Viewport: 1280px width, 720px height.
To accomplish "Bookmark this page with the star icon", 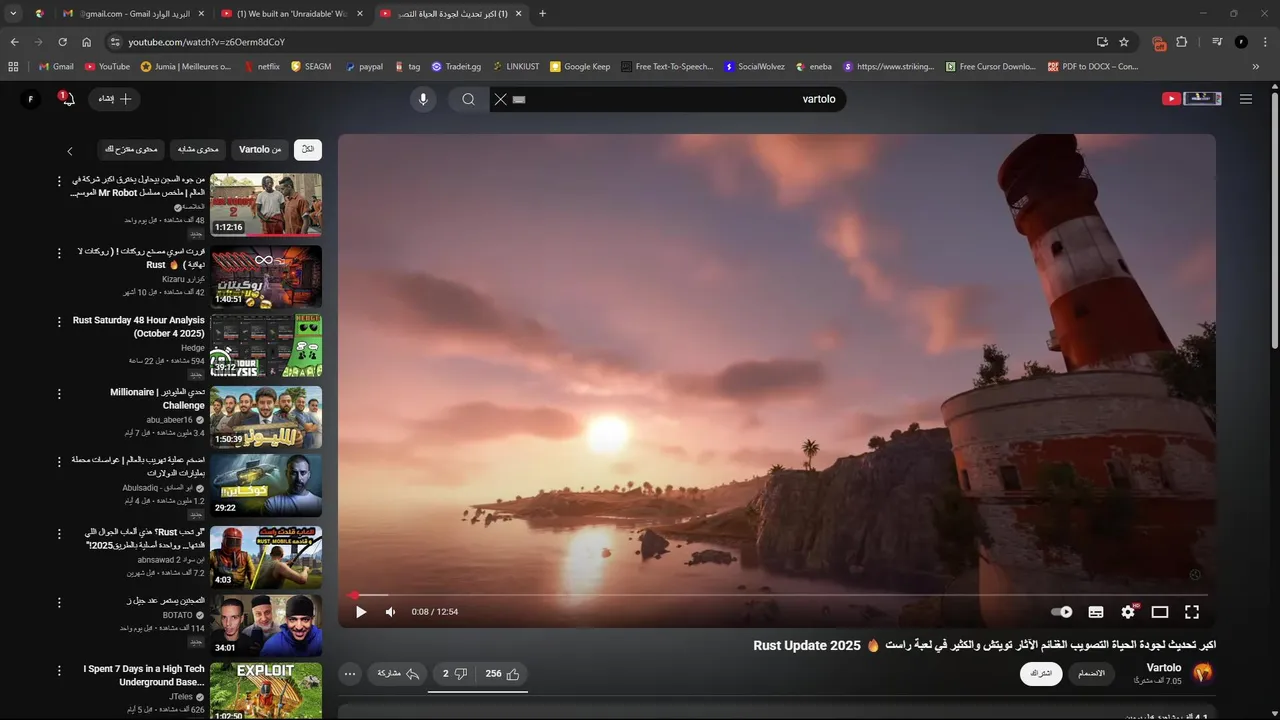I will pyautogui.click(x=1124, y=42).
